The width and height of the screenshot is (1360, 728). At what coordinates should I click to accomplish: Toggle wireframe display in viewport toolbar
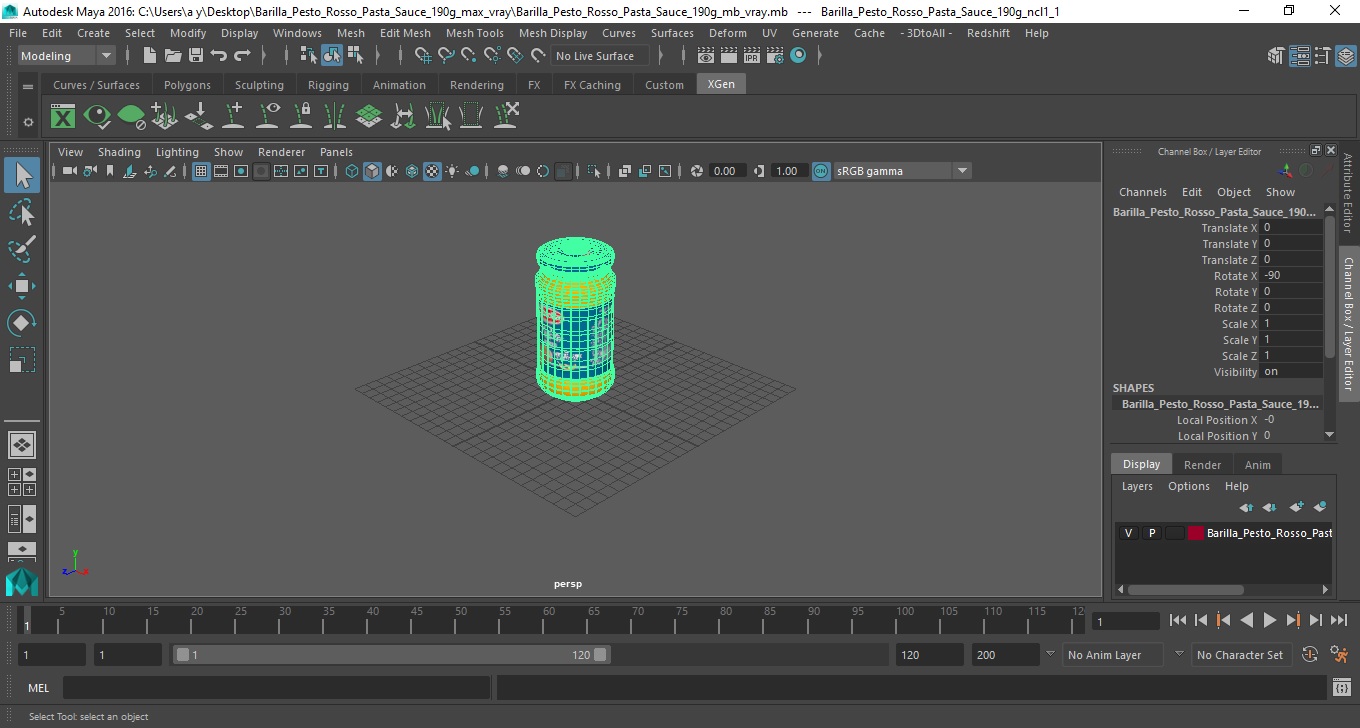tap(352, 171)
